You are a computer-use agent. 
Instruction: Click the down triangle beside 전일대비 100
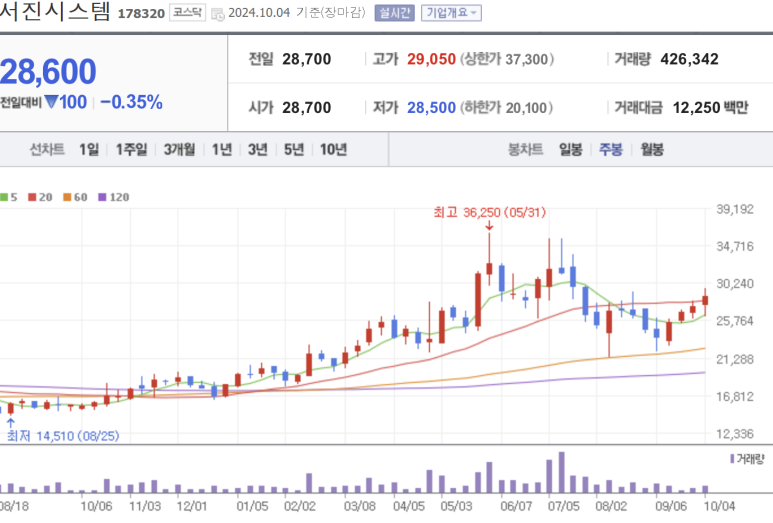[51, 102]
